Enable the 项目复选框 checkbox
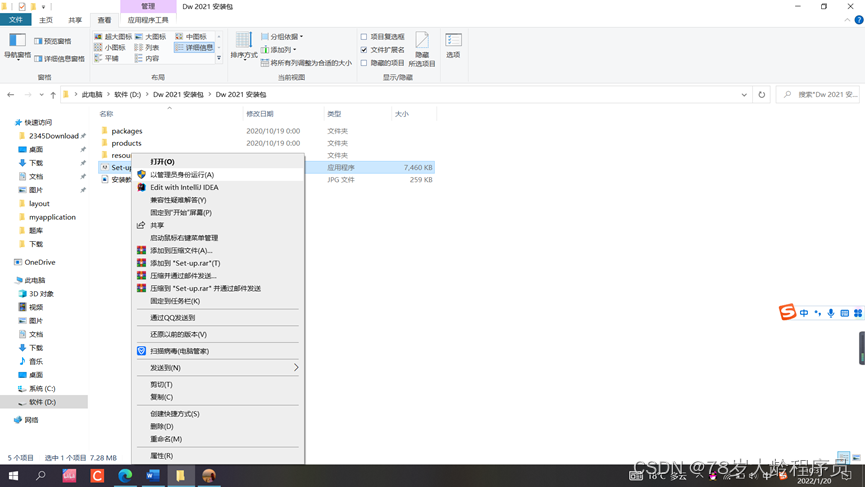Screen dimensions: 865x487 [364, 37]
